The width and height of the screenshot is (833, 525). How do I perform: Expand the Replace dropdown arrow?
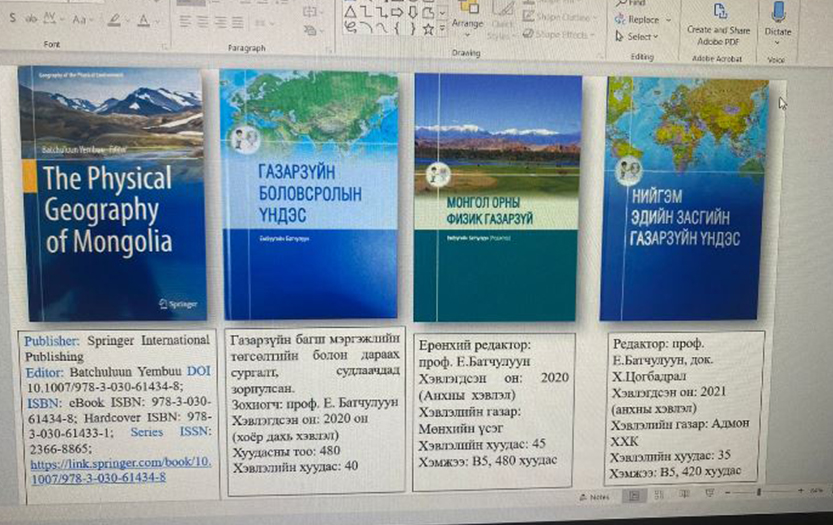pyautogui.click(x=666, y=19)
